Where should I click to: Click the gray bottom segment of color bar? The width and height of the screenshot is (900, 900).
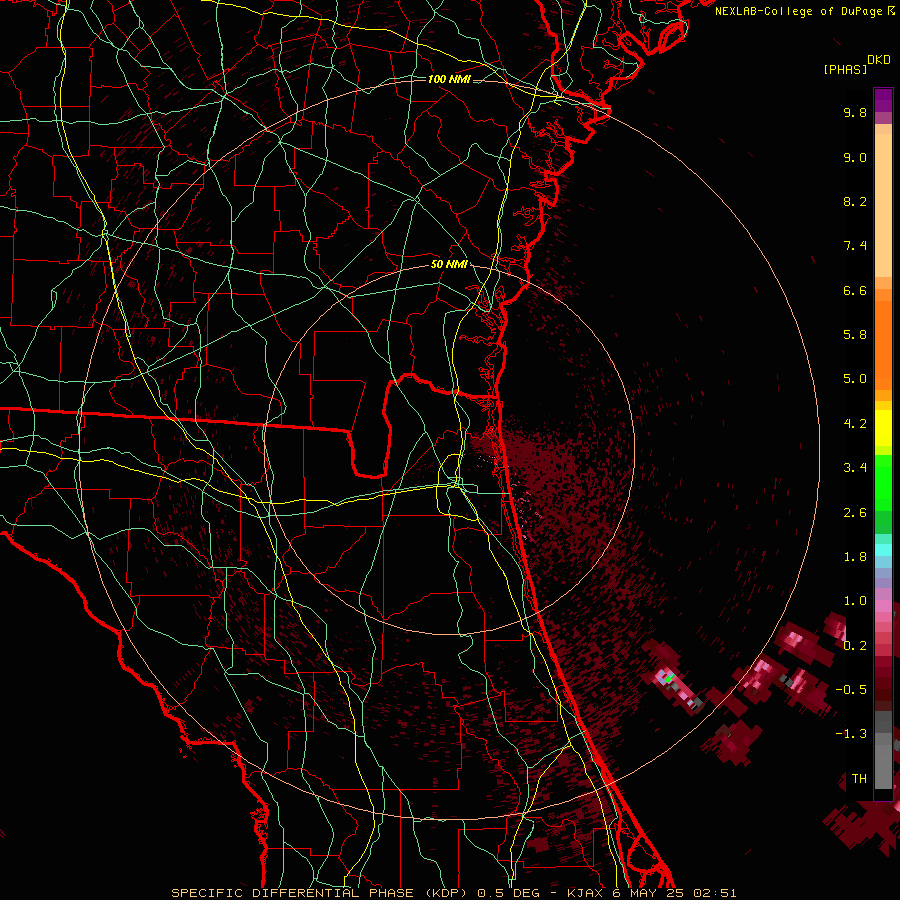tap(883, 766)
